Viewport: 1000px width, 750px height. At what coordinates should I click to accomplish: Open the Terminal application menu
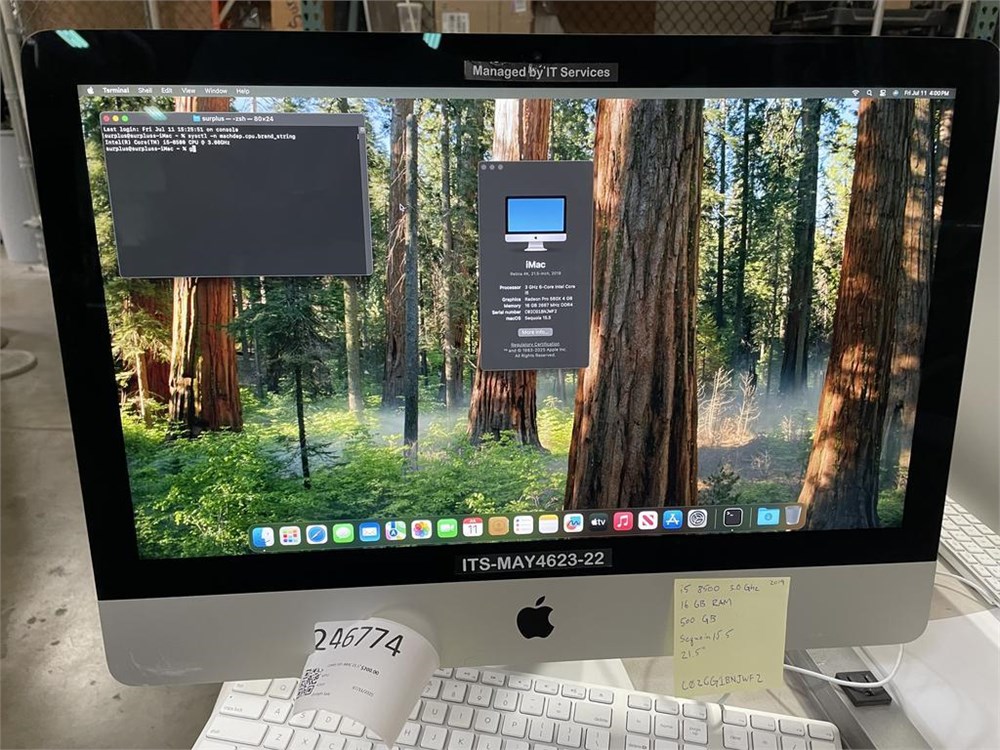point(115,91)
